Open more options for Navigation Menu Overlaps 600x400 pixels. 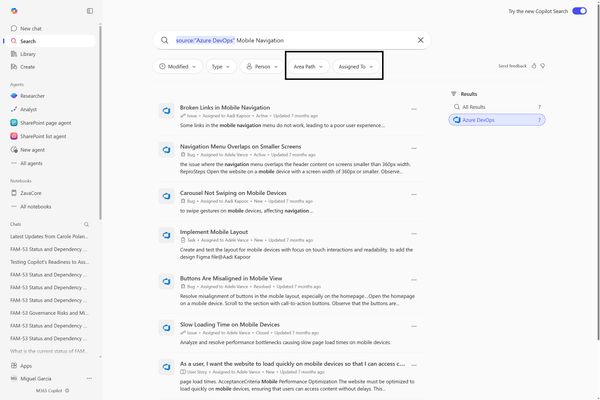[x=414, y=148]
